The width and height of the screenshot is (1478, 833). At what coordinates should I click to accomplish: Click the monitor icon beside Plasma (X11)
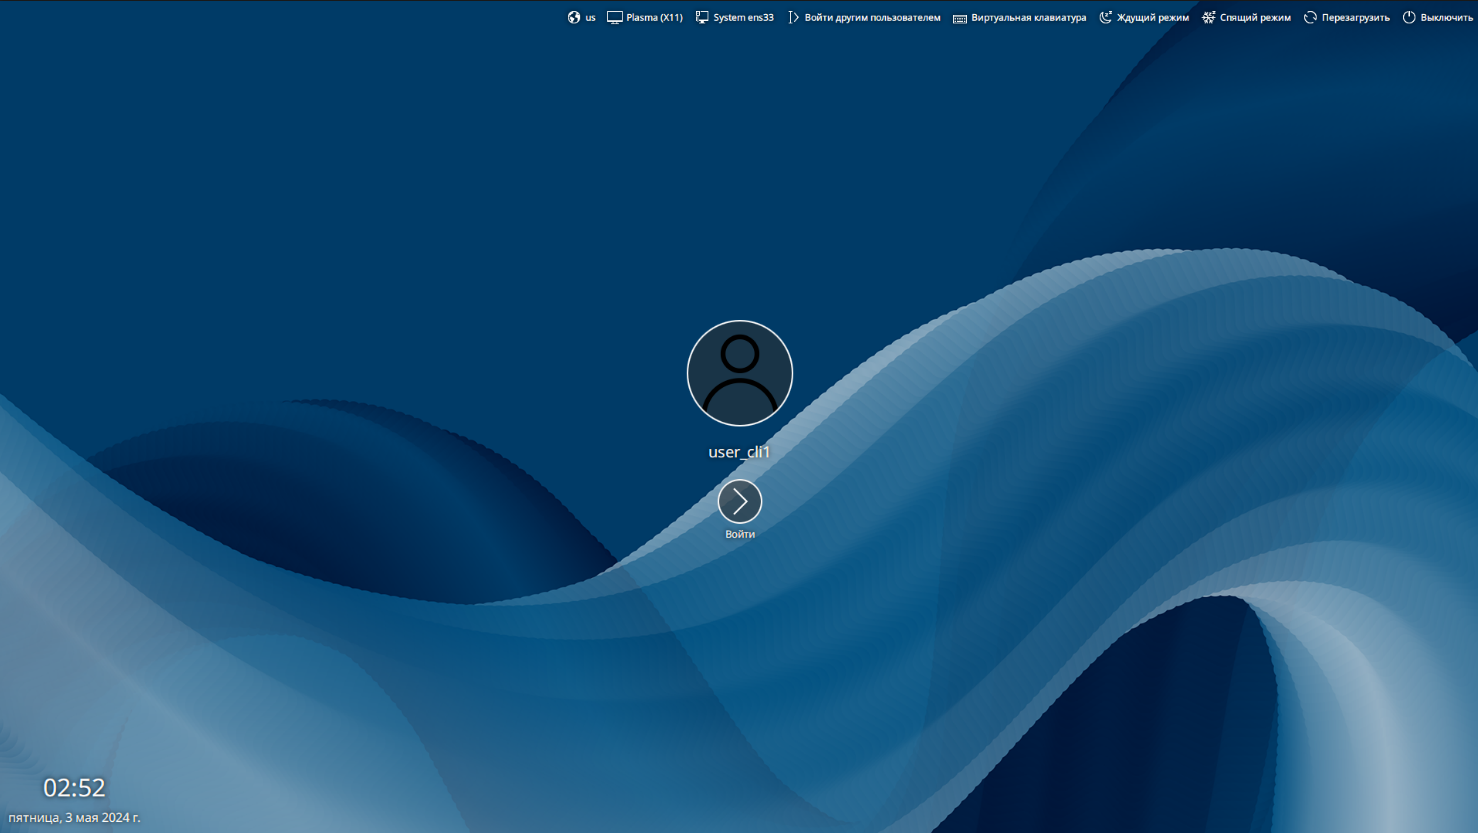pos(614,17)
